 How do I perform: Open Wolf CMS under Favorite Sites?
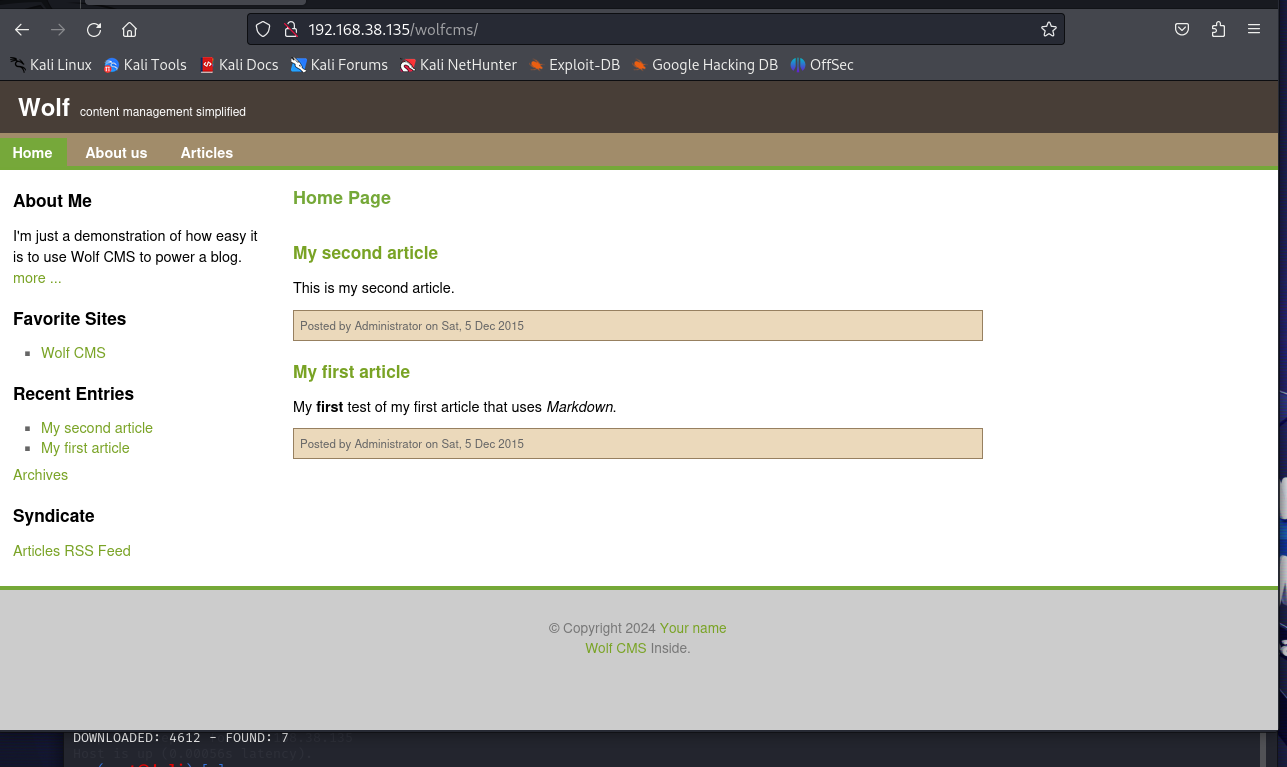tap(73, 353)
